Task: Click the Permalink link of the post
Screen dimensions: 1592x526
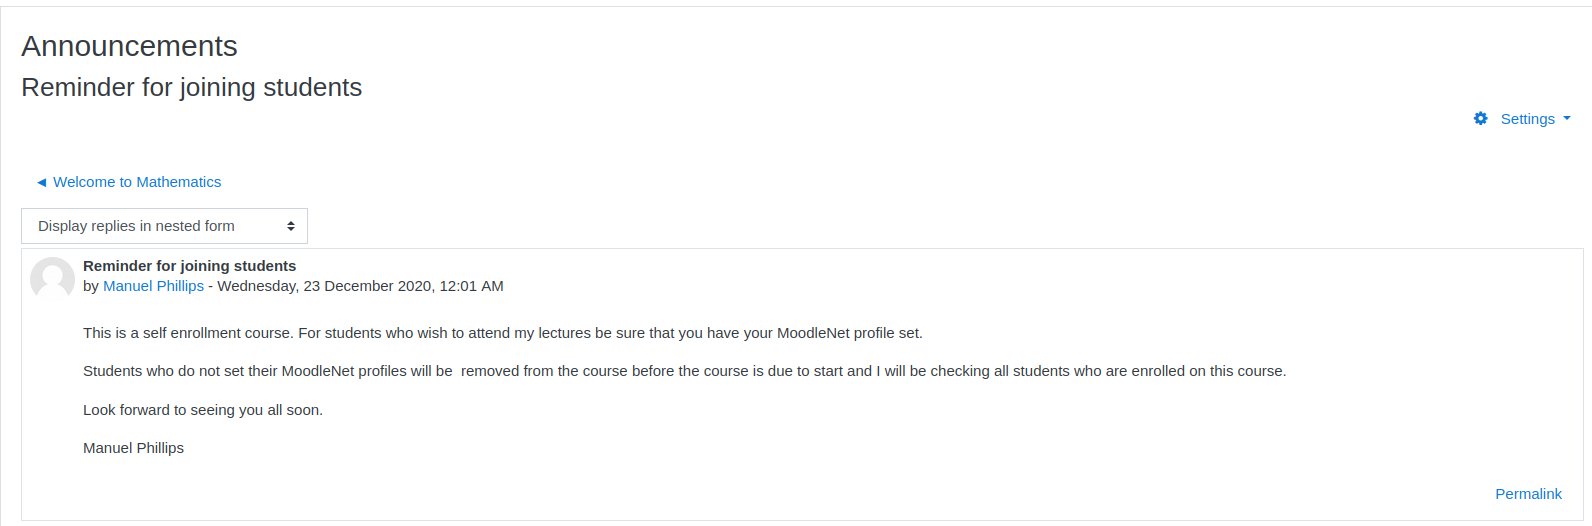Action: click(x=1528, y=494)
